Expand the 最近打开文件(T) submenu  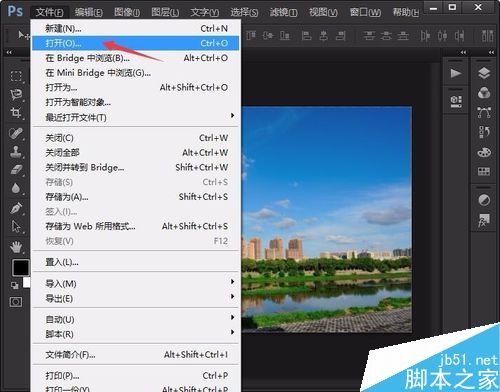click(x=136, y=117)
